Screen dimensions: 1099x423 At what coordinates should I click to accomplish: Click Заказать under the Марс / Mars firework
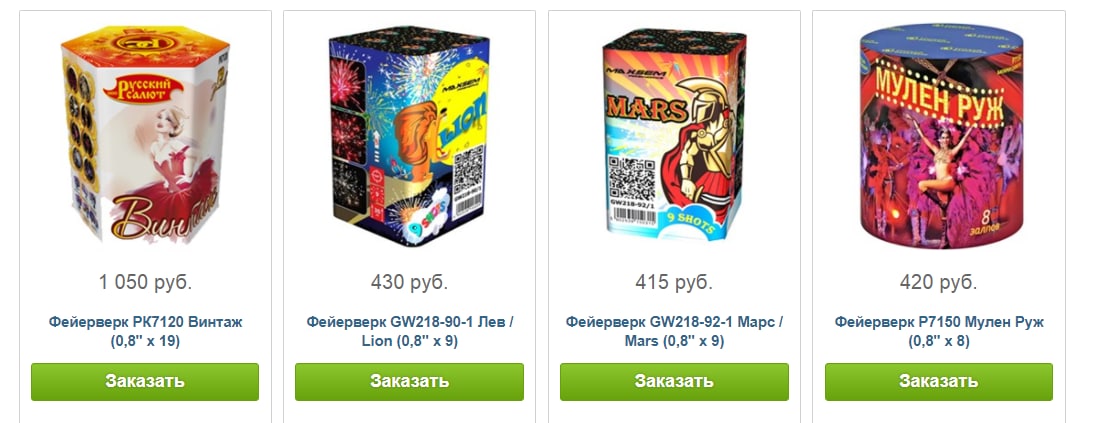pyautogui.click(x=674, y=382)
